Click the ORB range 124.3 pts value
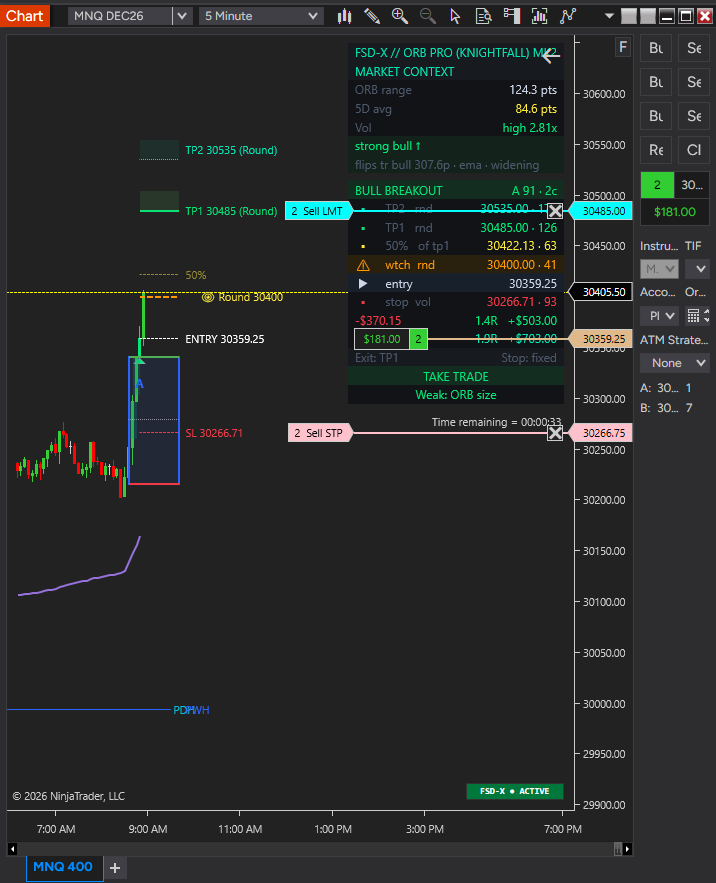 tap(533, 90)
